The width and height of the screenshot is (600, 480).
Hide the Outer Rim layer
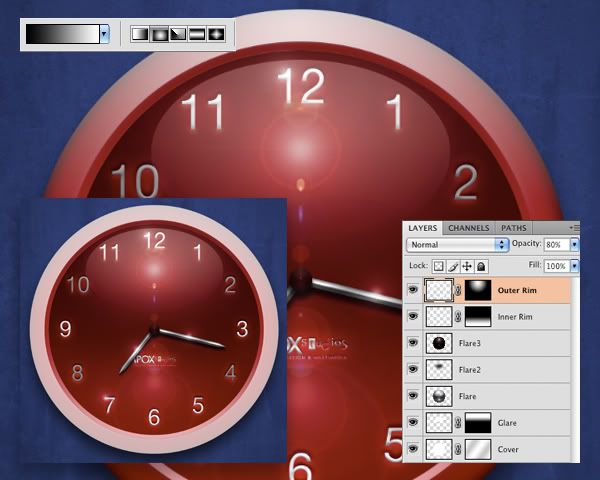413,291
